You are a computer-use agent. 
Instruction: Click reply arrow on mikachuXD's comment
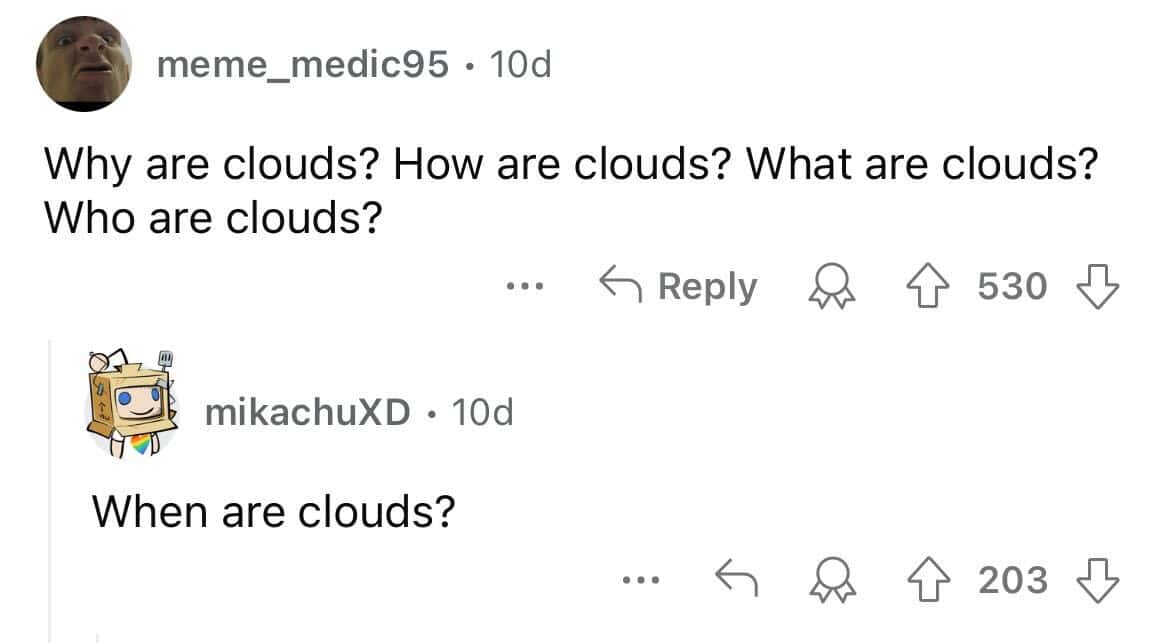[734, 577]
